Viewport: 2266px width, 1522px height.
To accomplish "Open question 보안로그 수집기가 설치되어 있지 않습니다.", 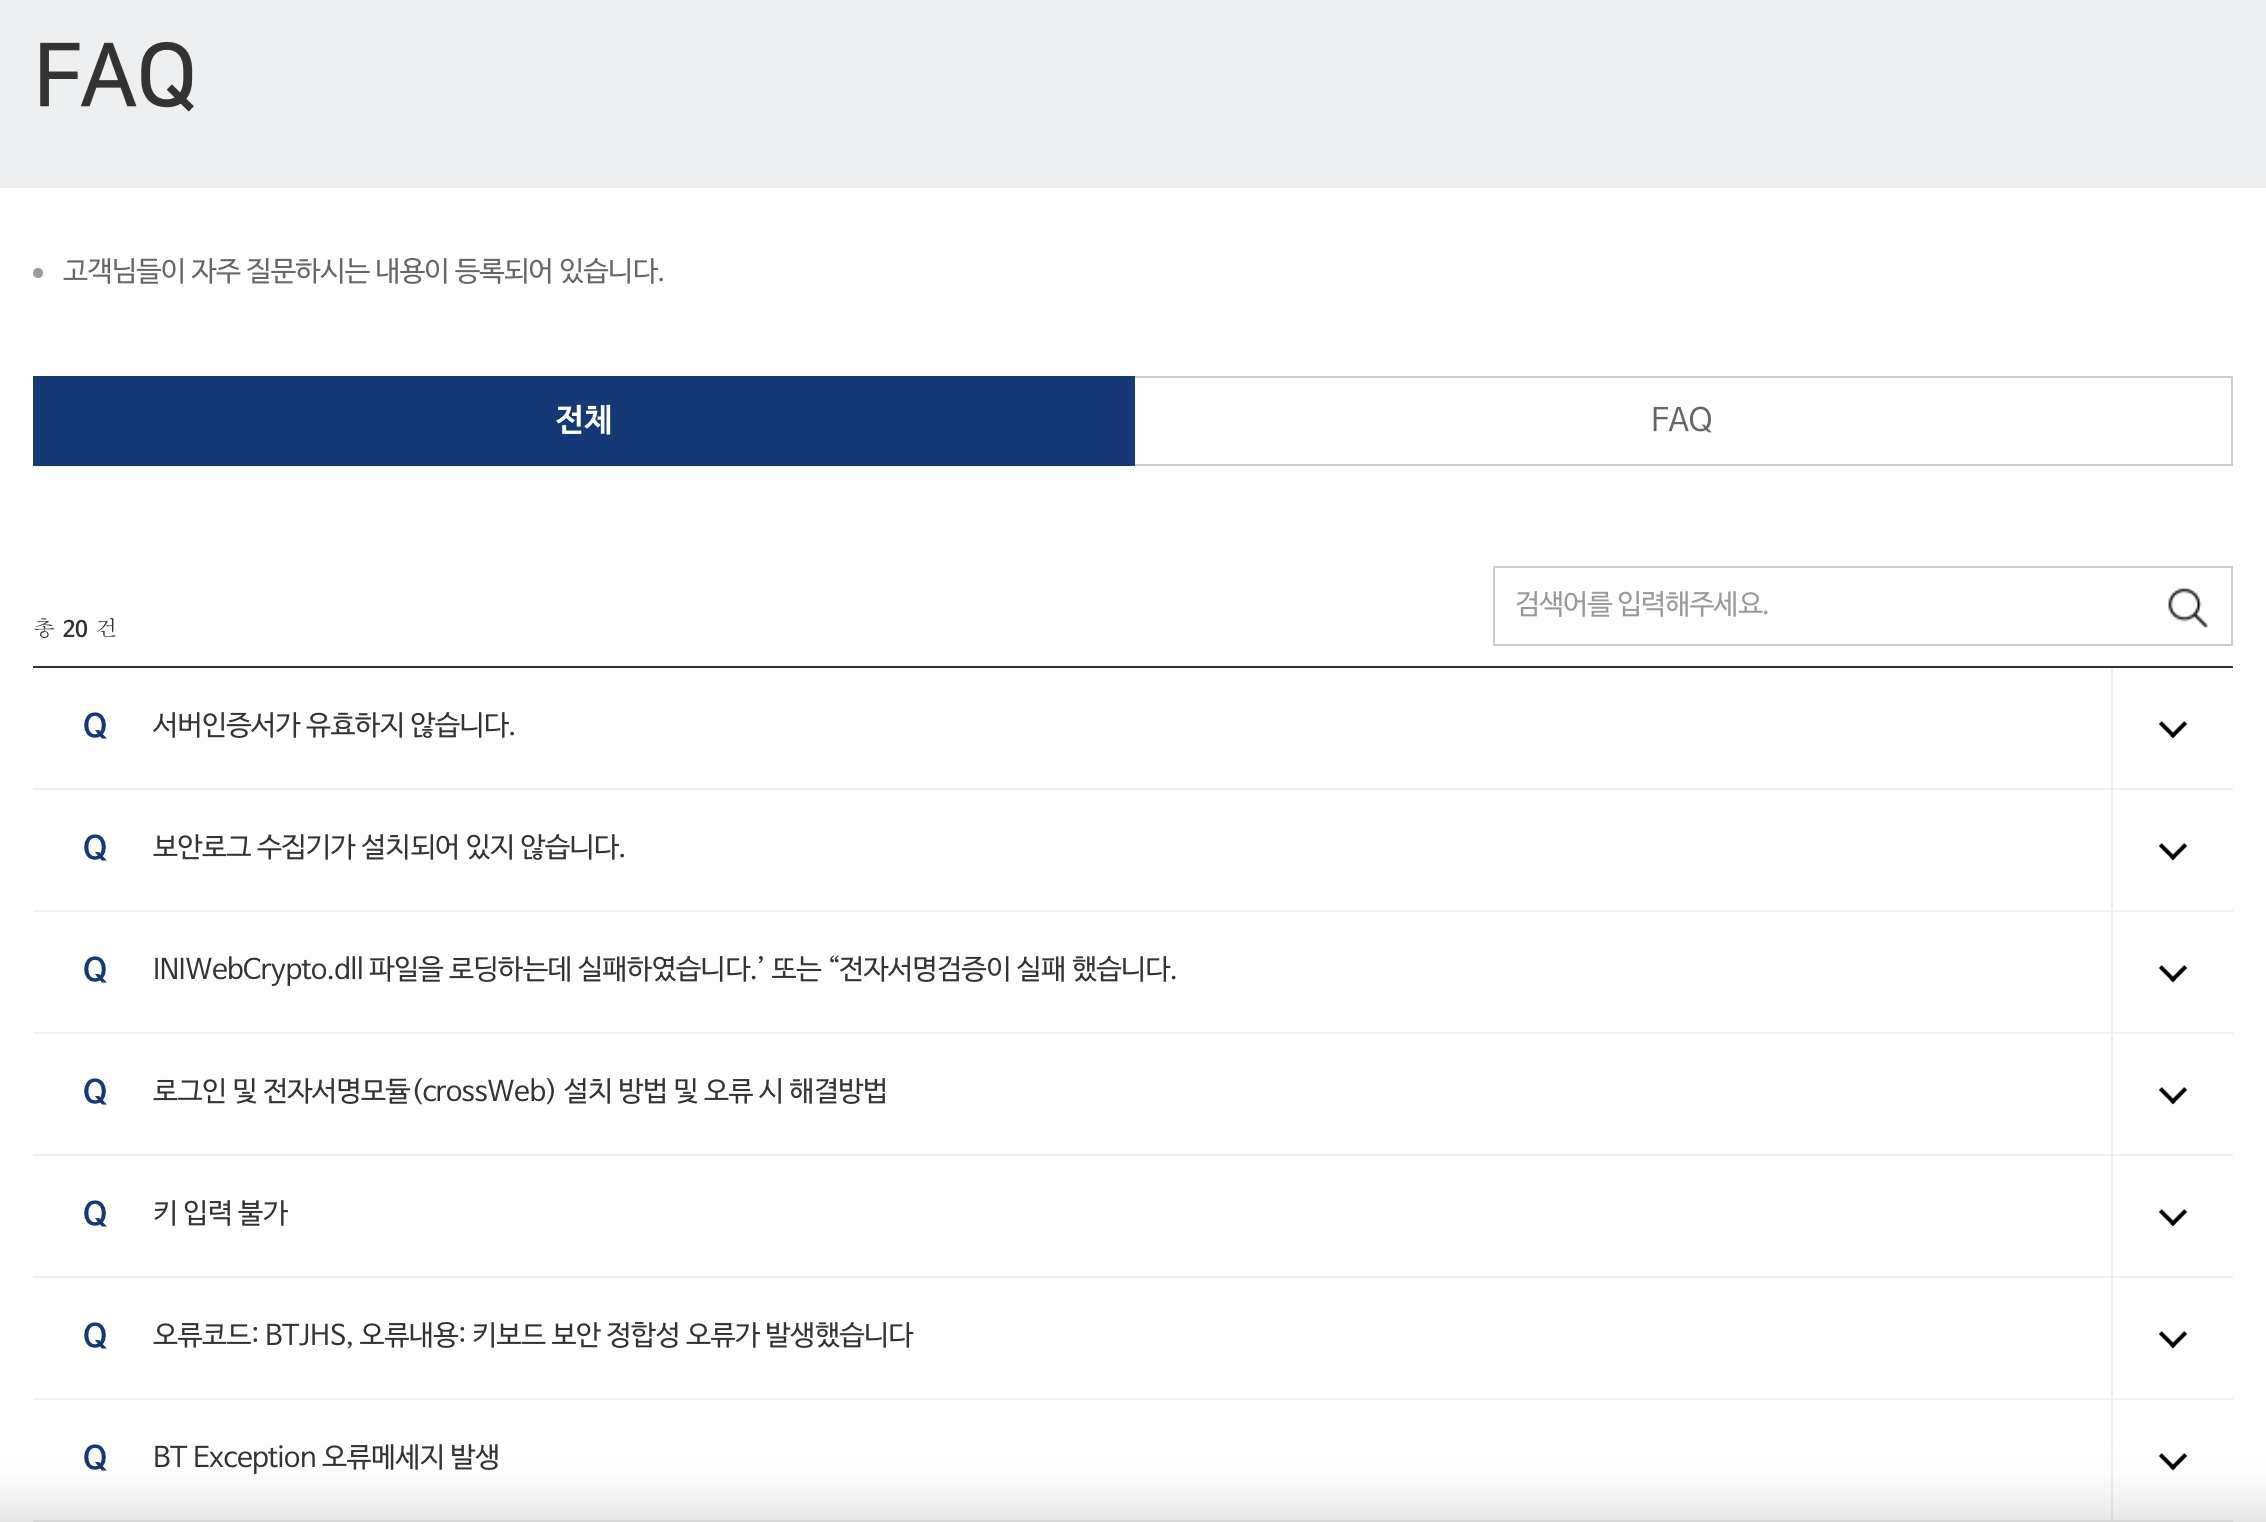I will (x=389, y=847).
